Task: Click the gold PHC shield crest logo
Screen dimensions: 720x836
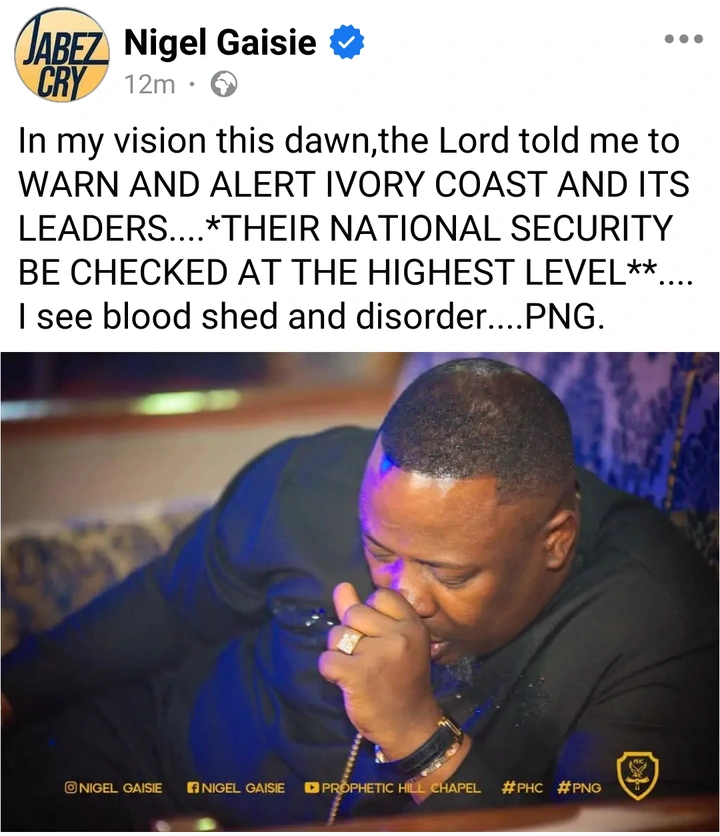Action: click(x=637, y=776)
